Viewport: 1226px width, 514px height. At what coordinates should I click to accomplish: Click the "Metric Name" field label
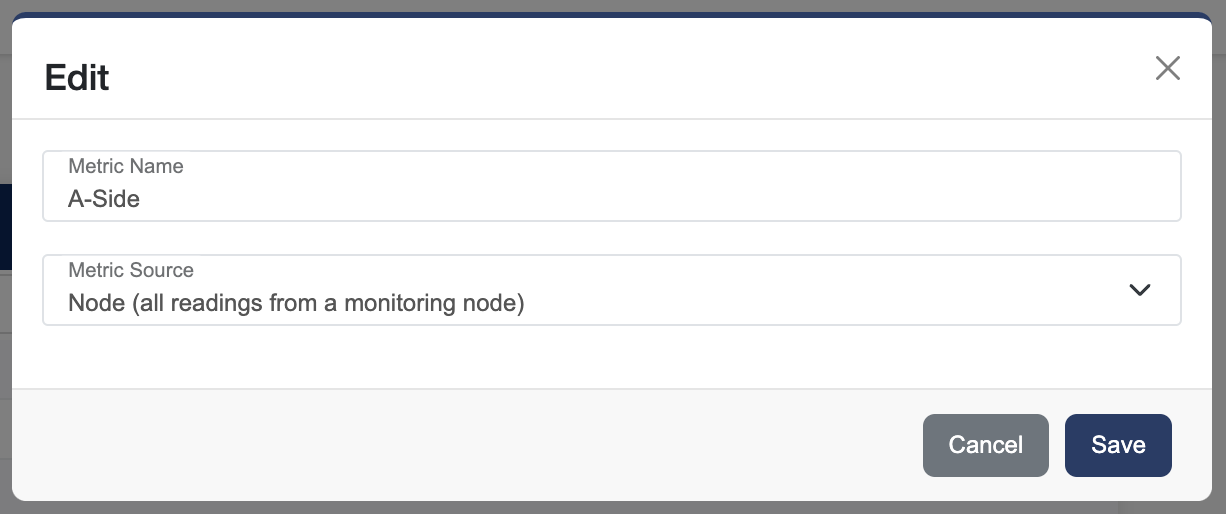coord(126,166)
